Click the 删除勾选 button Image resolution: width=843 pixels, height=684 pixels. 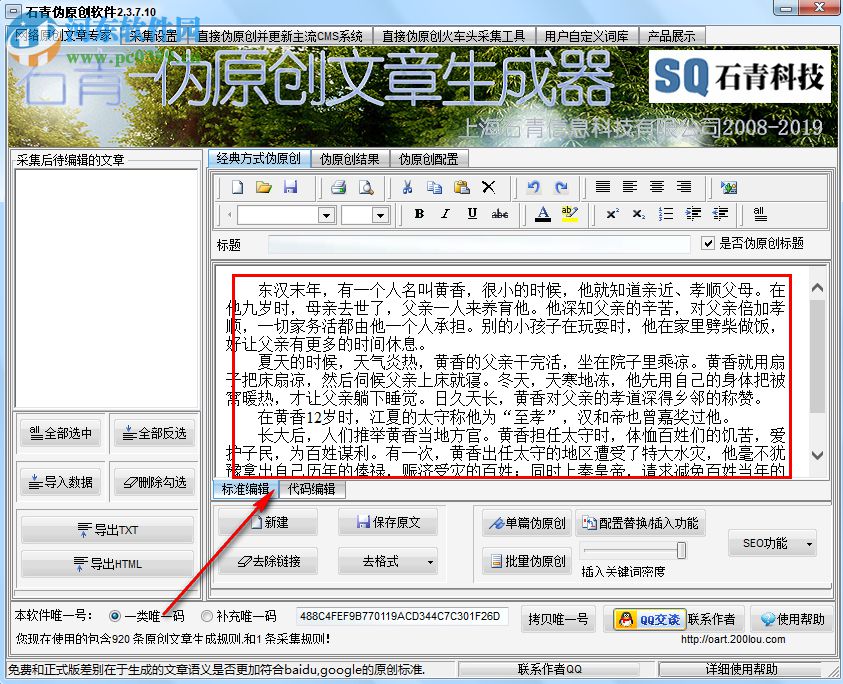point(154,482)
